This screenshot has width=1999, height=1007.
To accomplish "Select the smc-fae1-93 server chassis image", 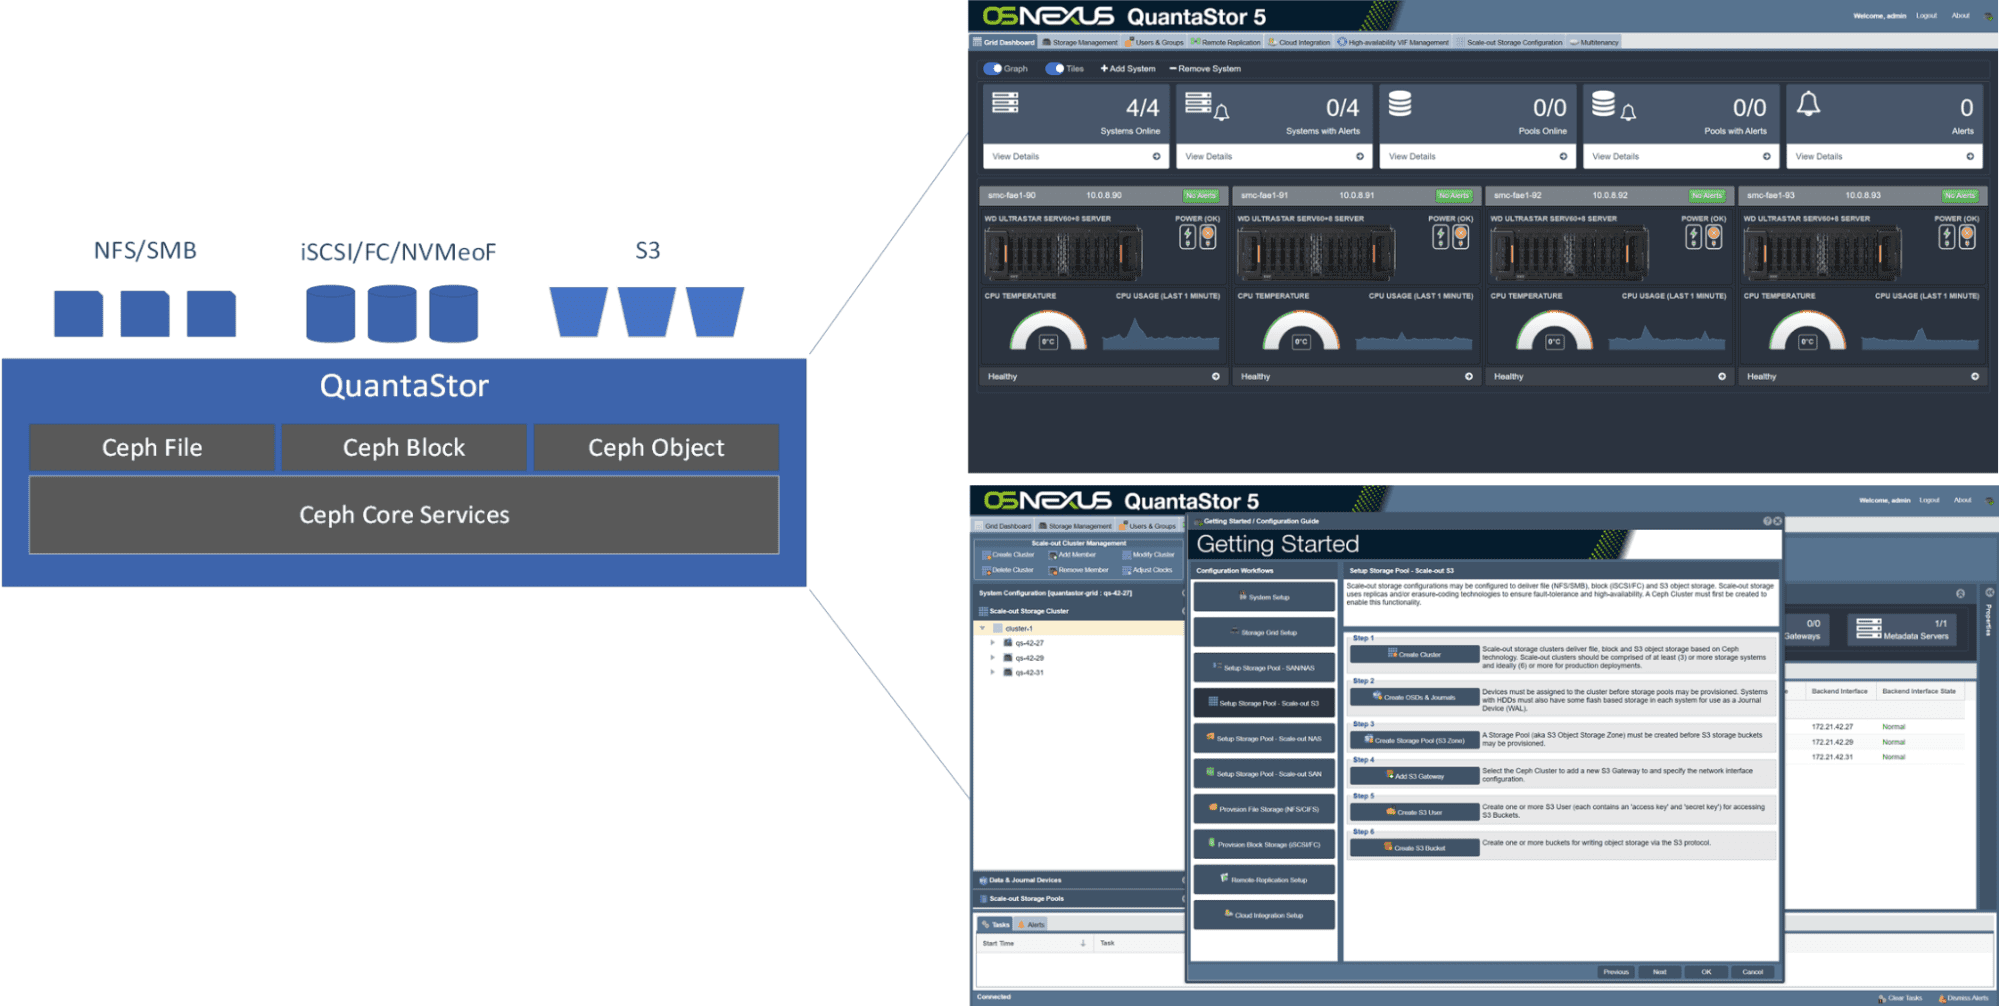I will 1822,254.
